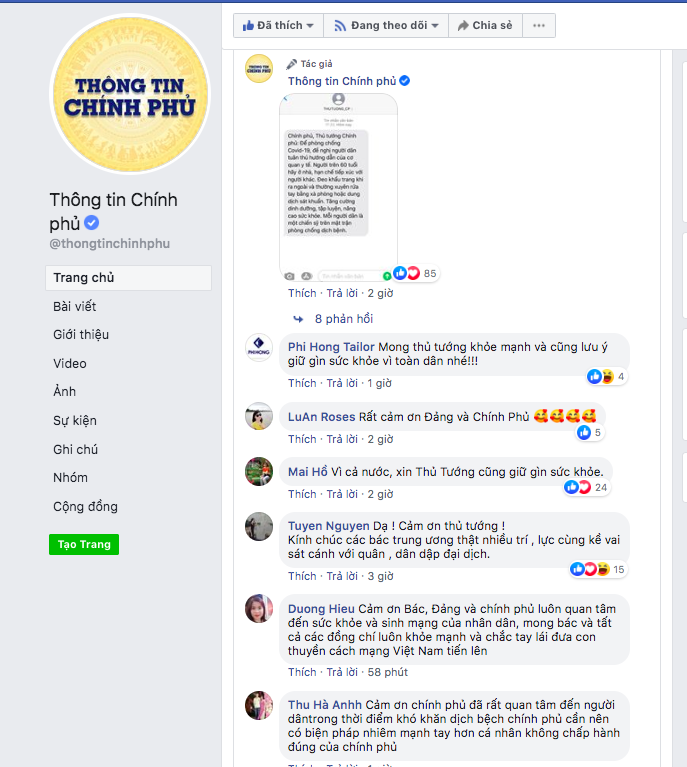Viewport: 687px width, 767px height.
Task: Click the Duong Hieu profile avatar
Action: click(259, 609)
